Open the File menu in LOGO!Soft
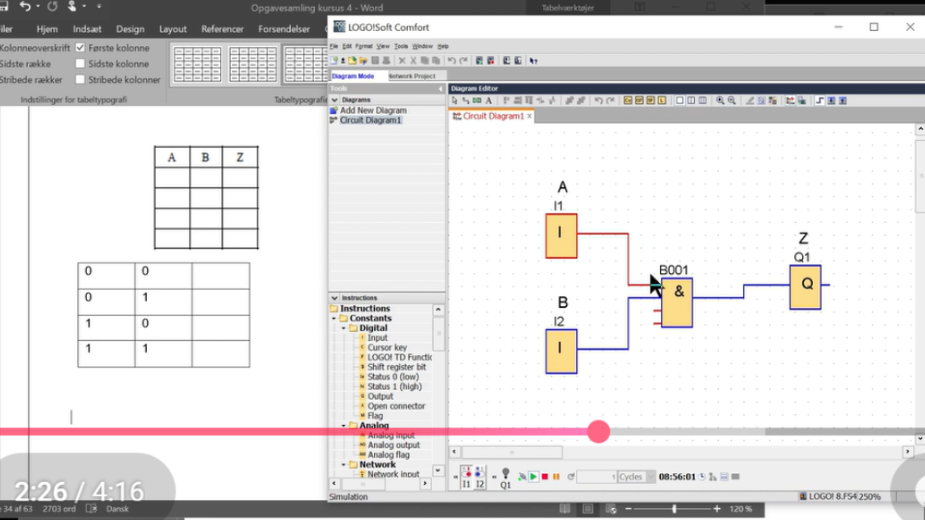This screenshot has height=520, width=925. pos(333,46)
